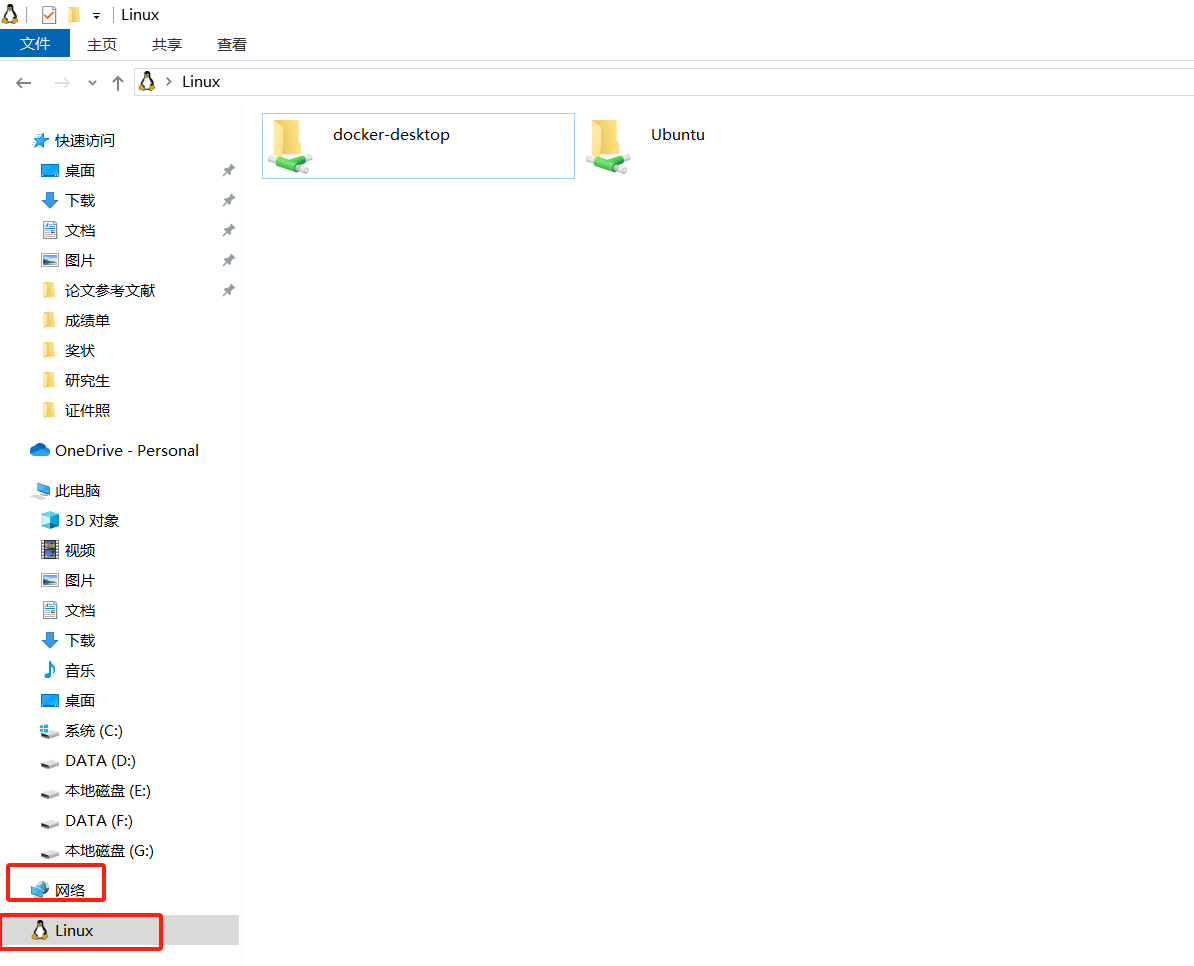1194x966 pixels.
Task: Click the pin icon beside 论文参考文献
Action: click(x=228, y=291)
